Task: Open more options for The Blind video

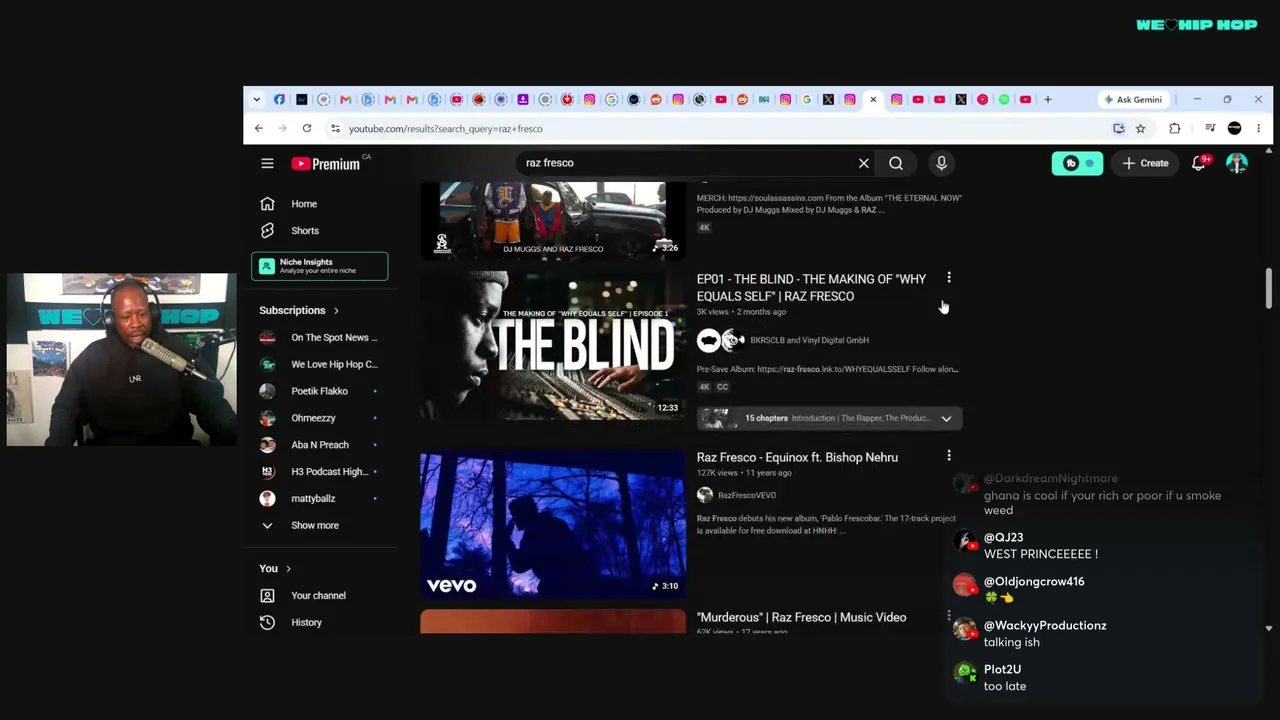Action: (949, 278)
